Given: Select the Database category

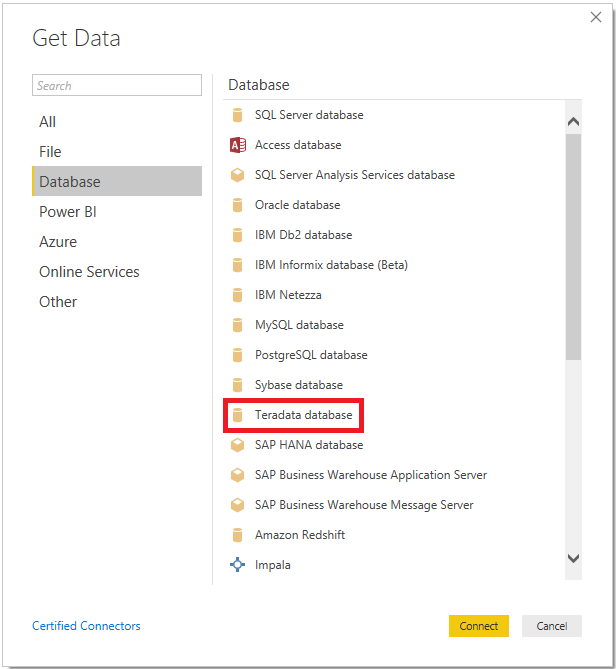Looking at the screenshot, I should tap(117, 181).
